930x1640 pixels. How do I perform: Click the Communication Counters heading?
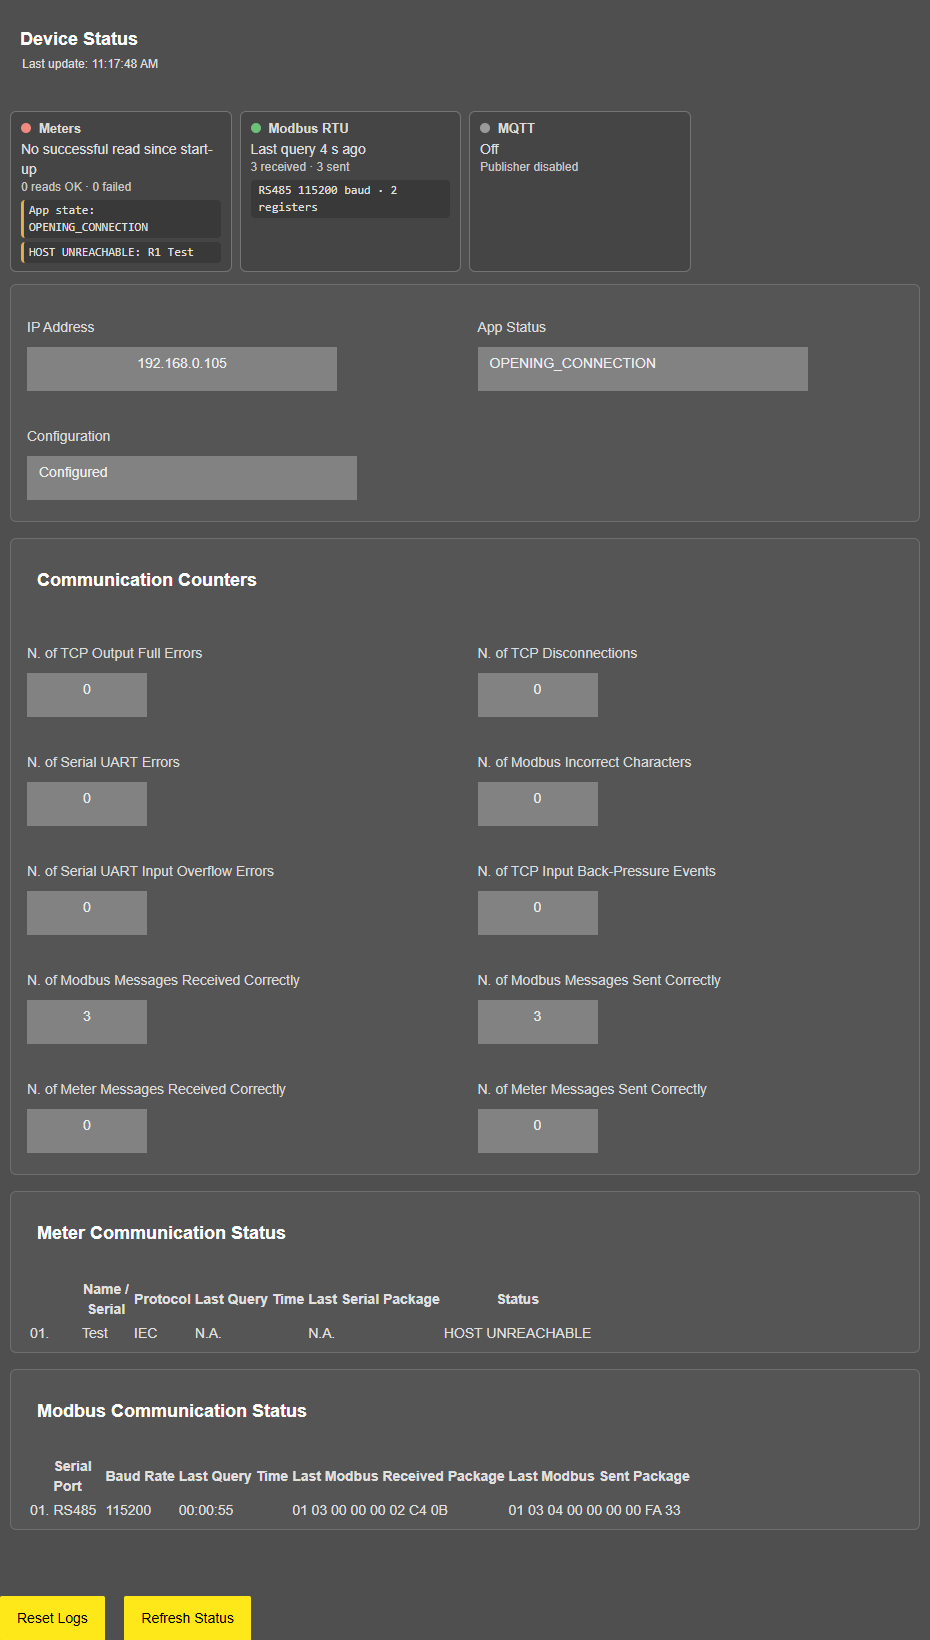click(147, 580)
